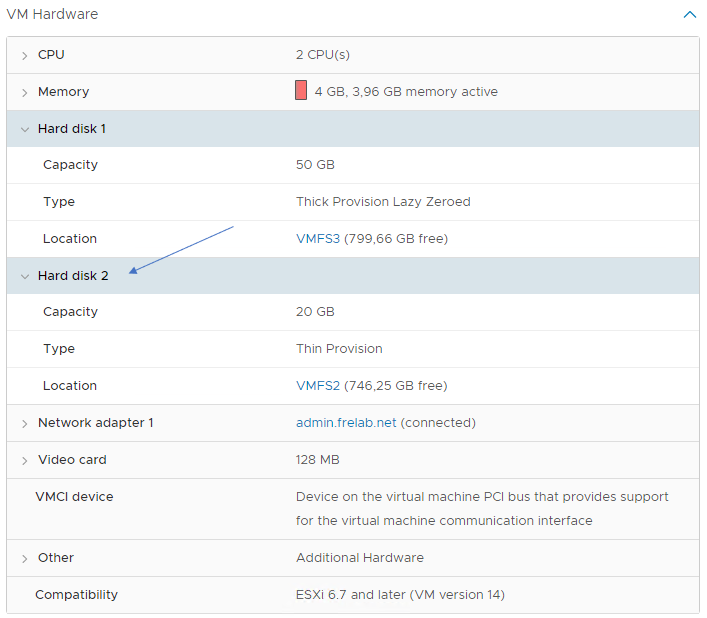707x618 pixels.
Task: Click the VMCI device label
Action: (74, 497)
